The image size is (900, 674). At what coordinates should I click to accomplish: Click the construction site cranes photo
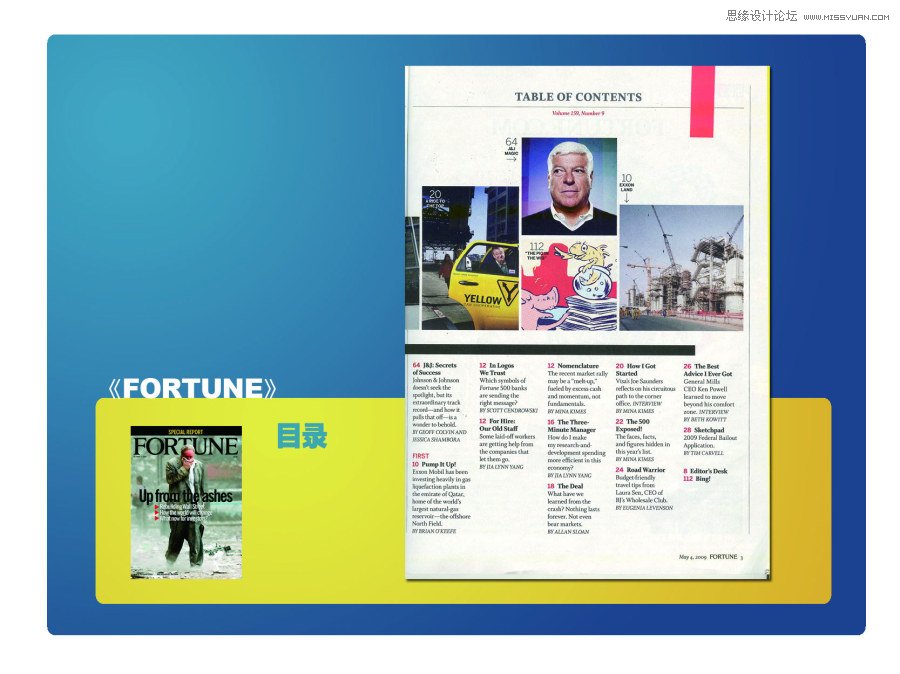coord(681,268)
